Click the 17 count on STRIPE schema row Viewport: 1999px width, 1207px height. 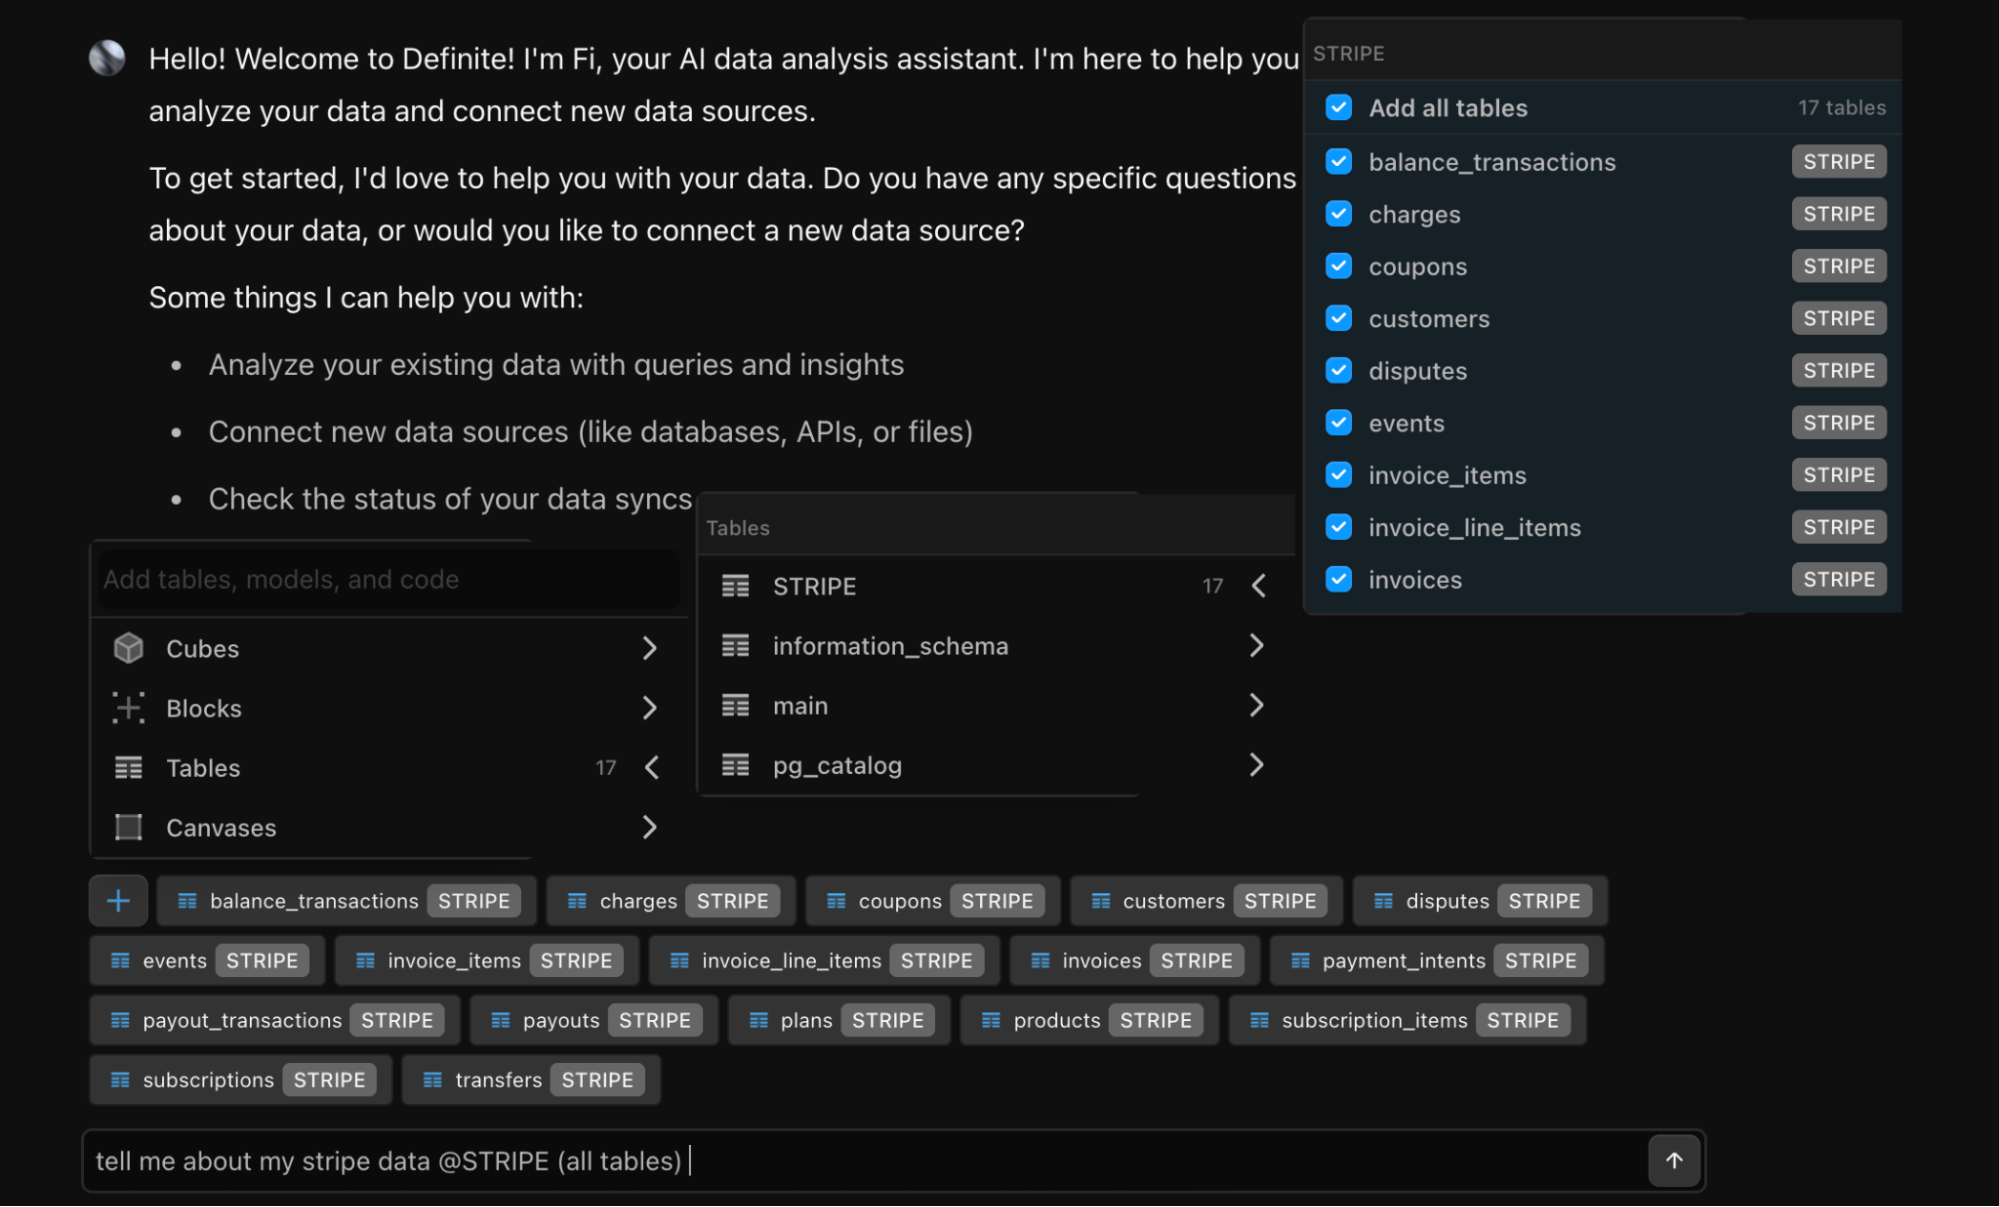pos(1212,587)
